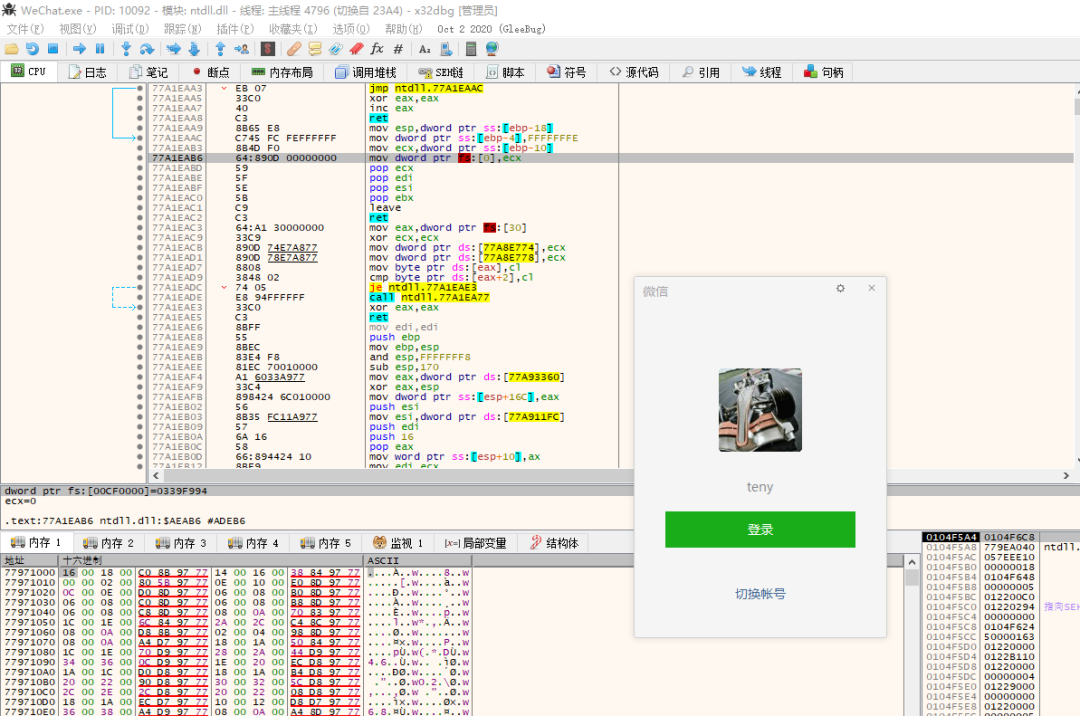Switch to the 句柄 handles tab
The height and width of the screenshot is (716, 1080).
point(824,72)
